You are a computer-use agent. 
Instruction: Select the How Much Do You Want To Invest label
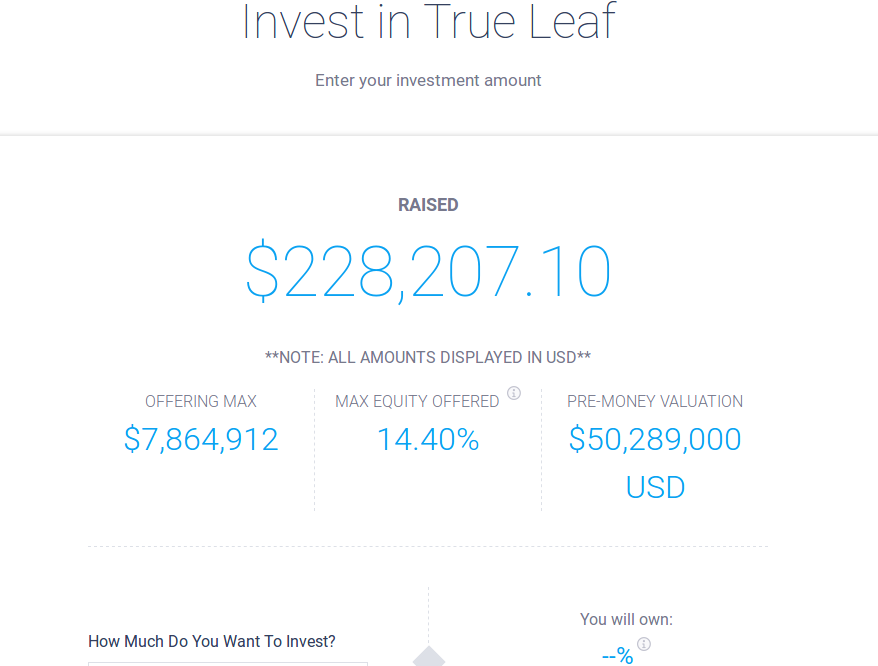pos(211,641)
